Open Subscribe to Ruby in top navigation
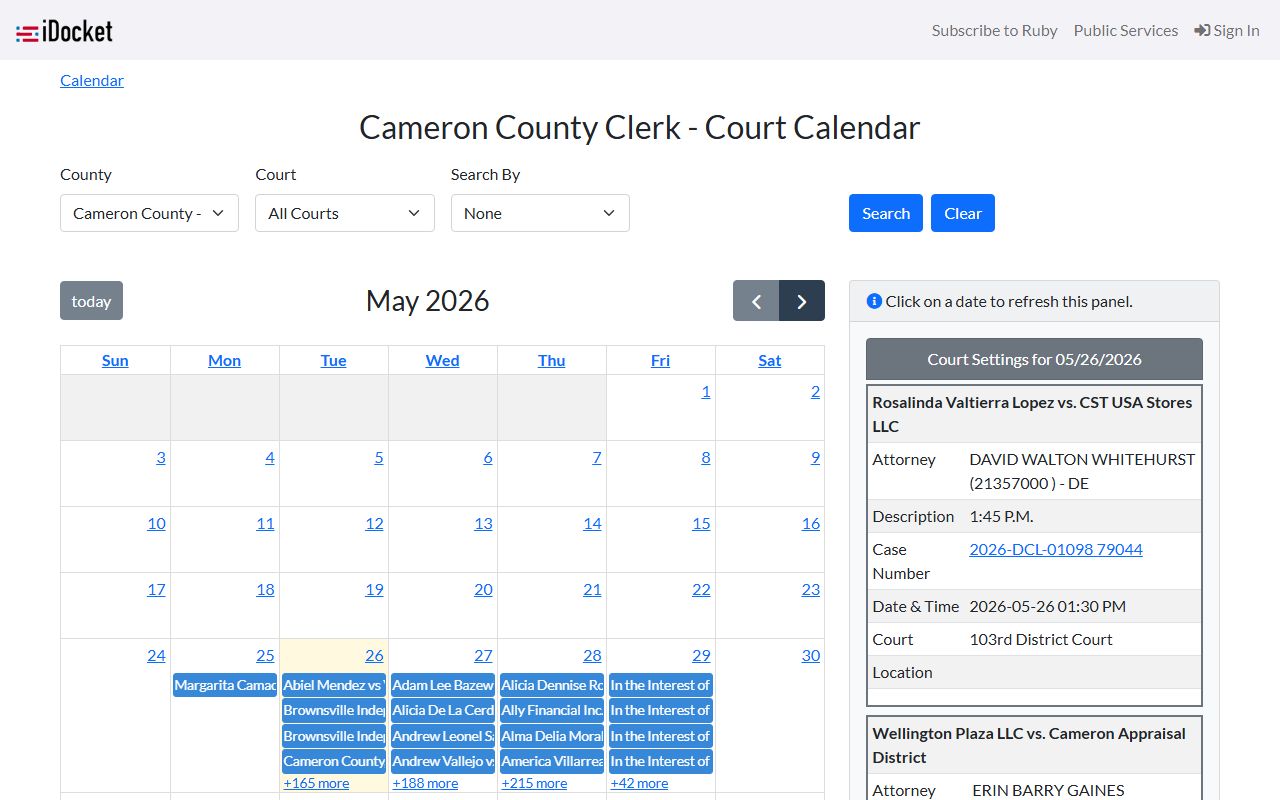The image size is (1280, 800). [x=994, y=30]
